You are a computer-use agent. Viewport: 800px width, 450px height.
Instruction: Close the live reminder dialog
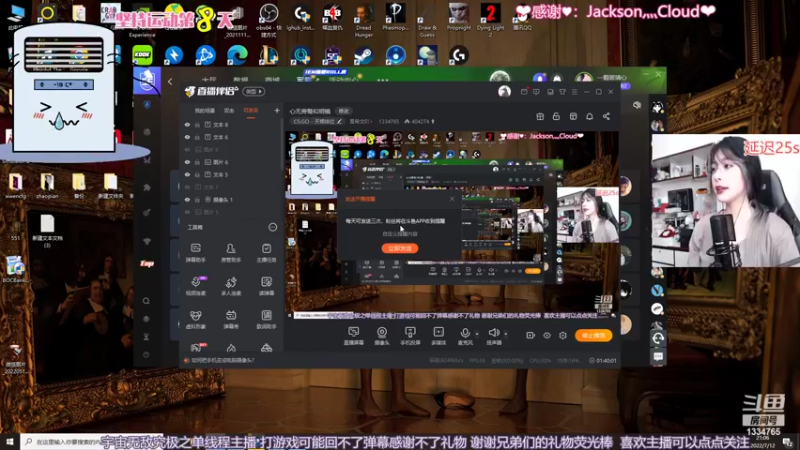[452, 199]
